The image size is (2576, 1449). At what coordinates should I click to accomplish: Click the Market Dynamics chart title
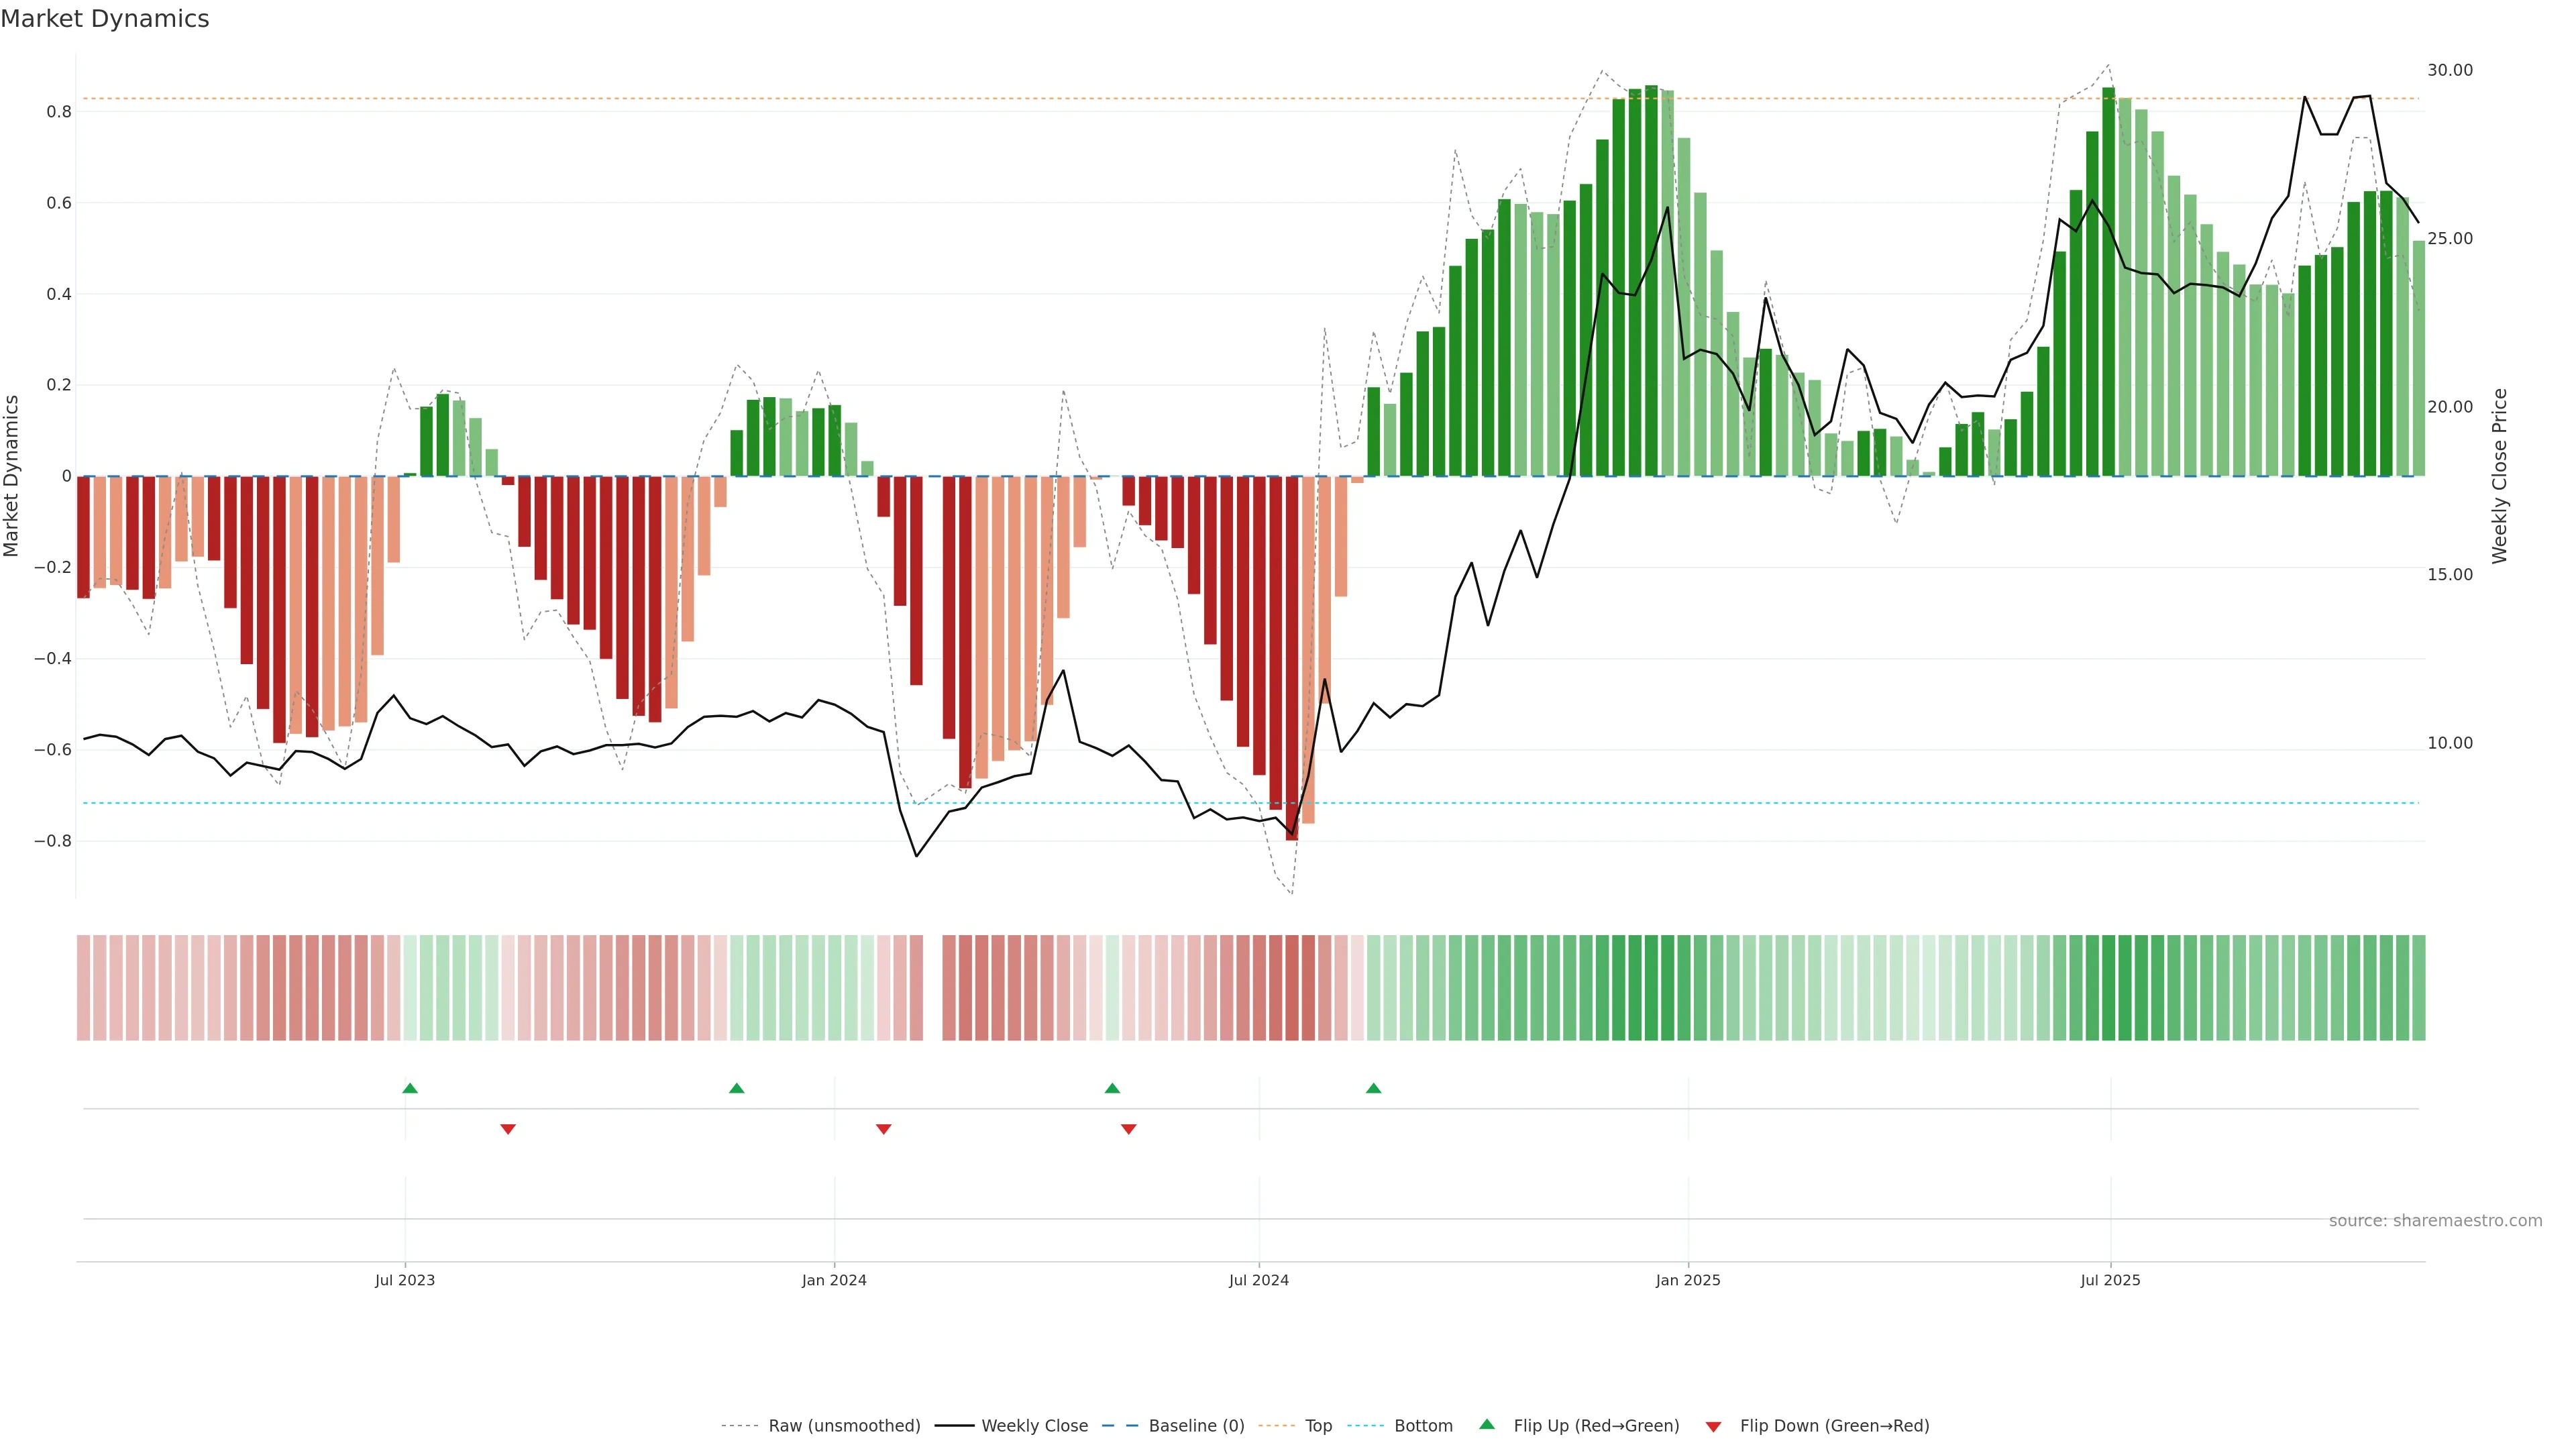pos(105,19)
